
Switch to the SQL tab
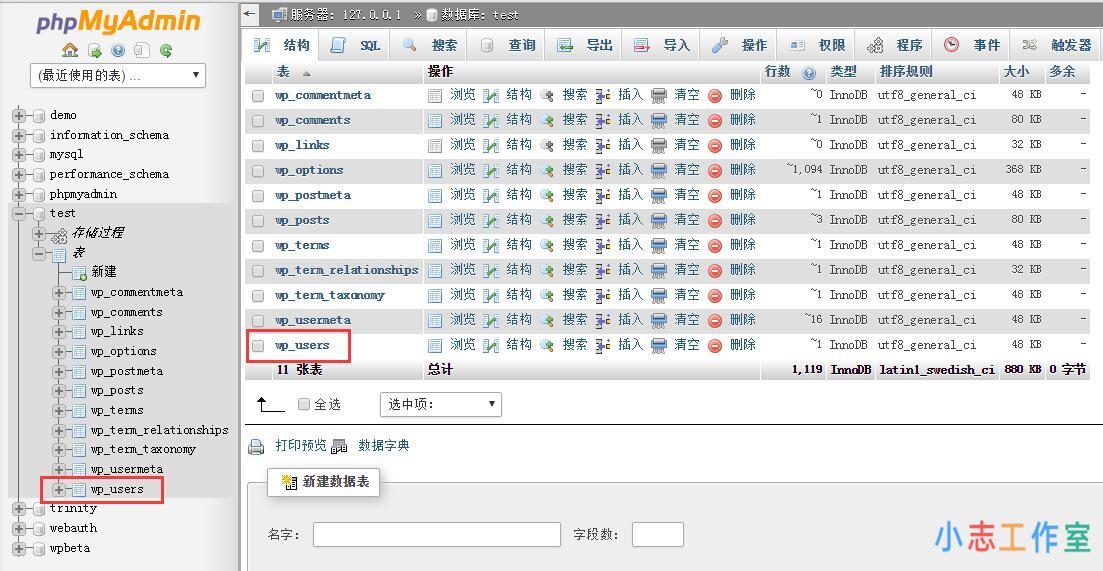[x=355, y=45]
